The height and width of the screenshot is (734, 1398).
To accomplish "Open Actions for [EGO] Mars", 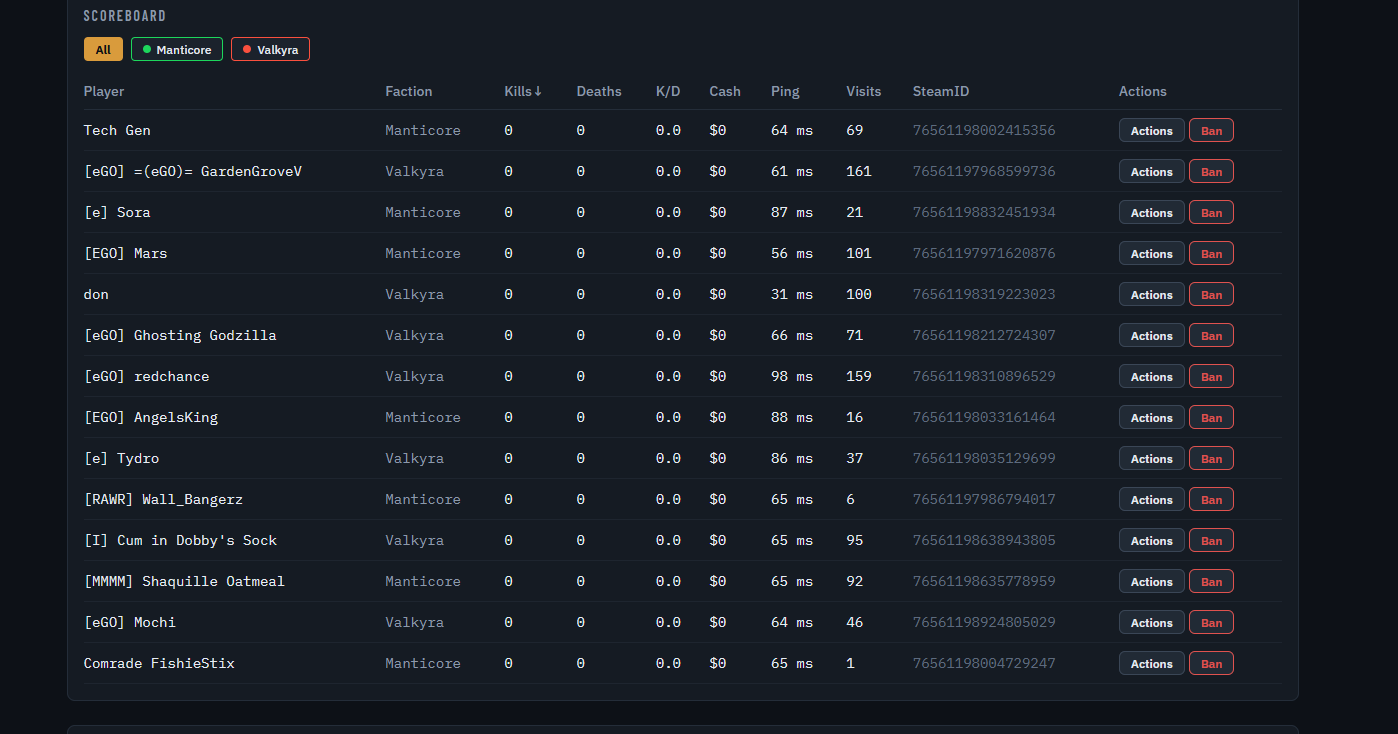I will [1151, 254].
